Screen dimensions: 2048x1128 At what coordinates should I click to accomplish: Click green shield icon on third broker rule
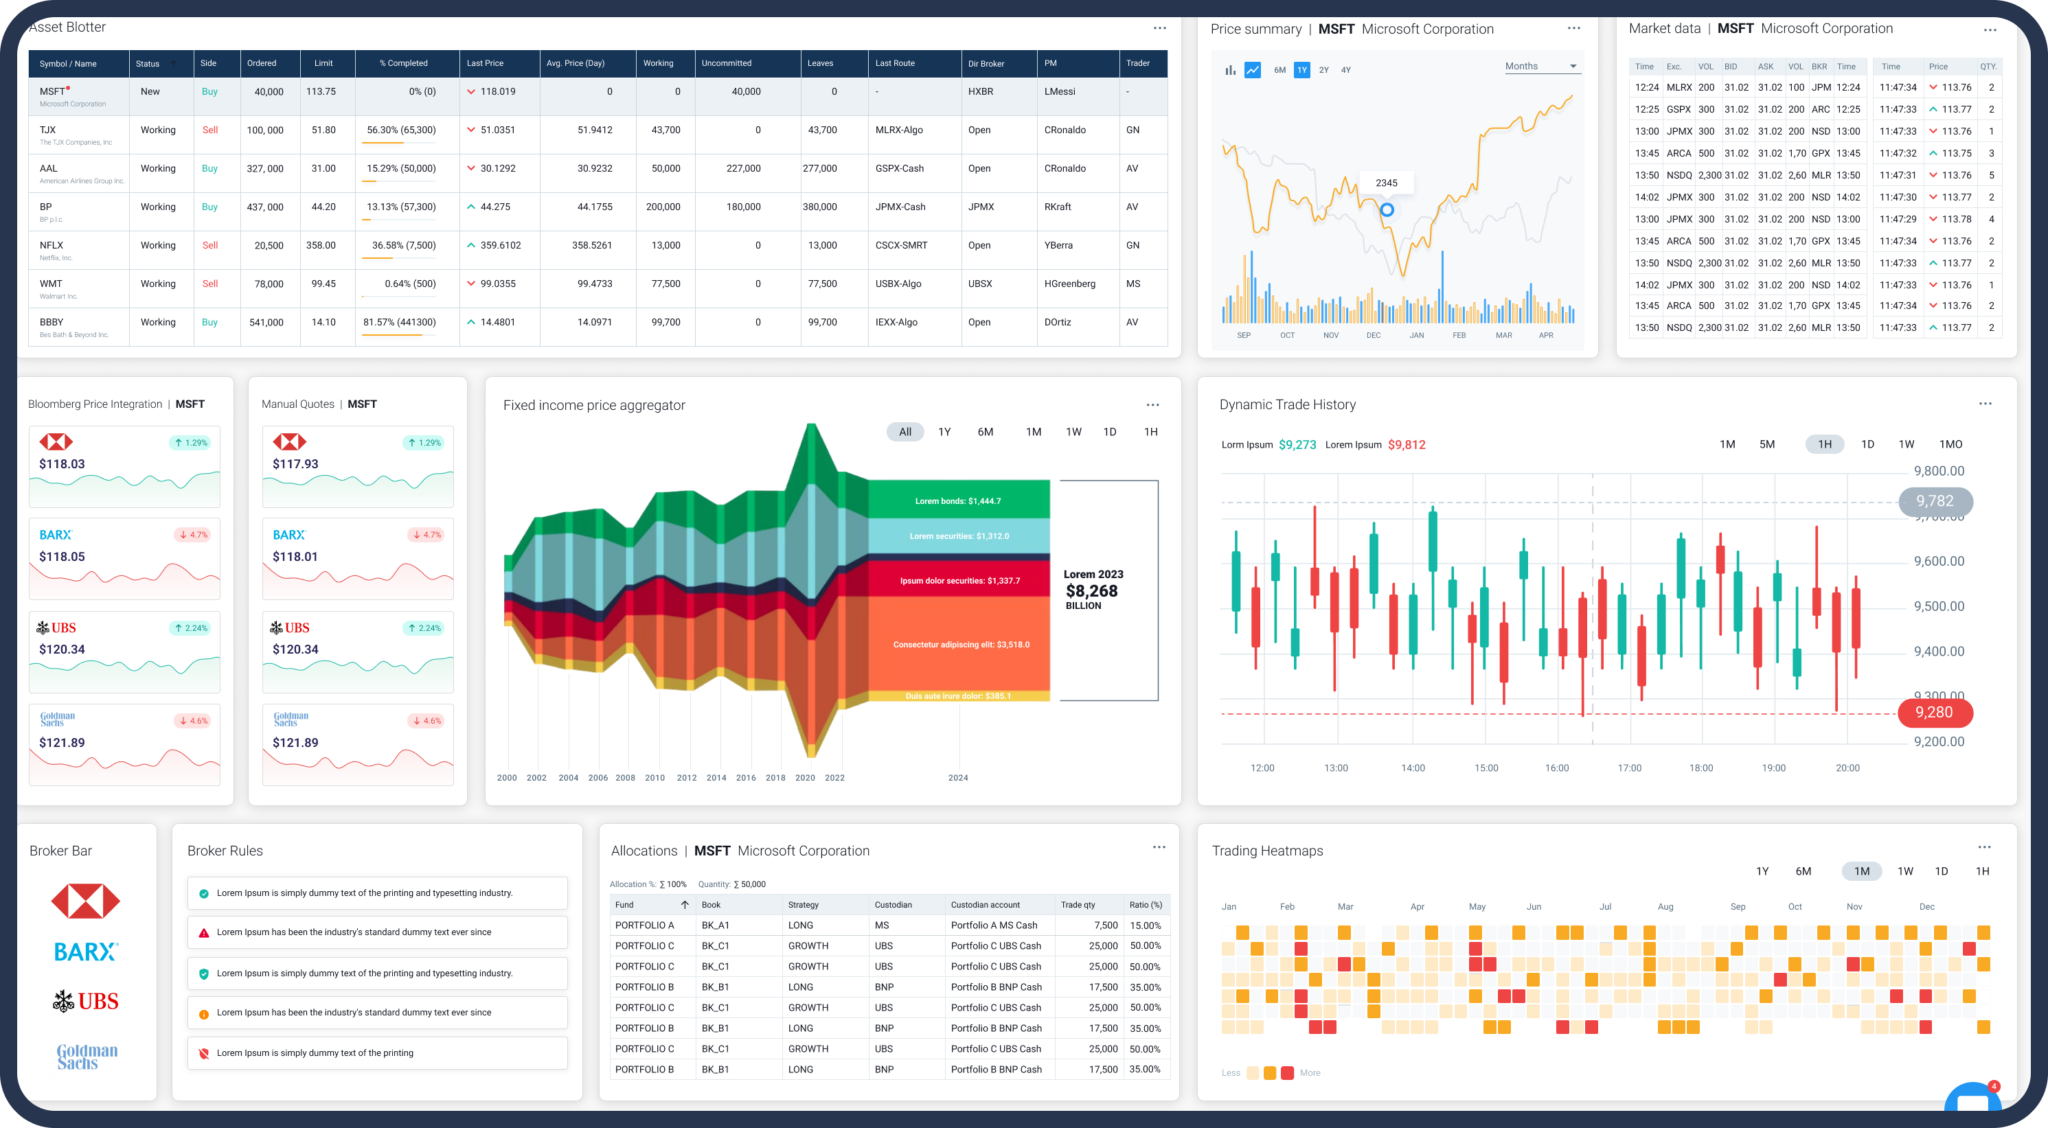[204, 973]
